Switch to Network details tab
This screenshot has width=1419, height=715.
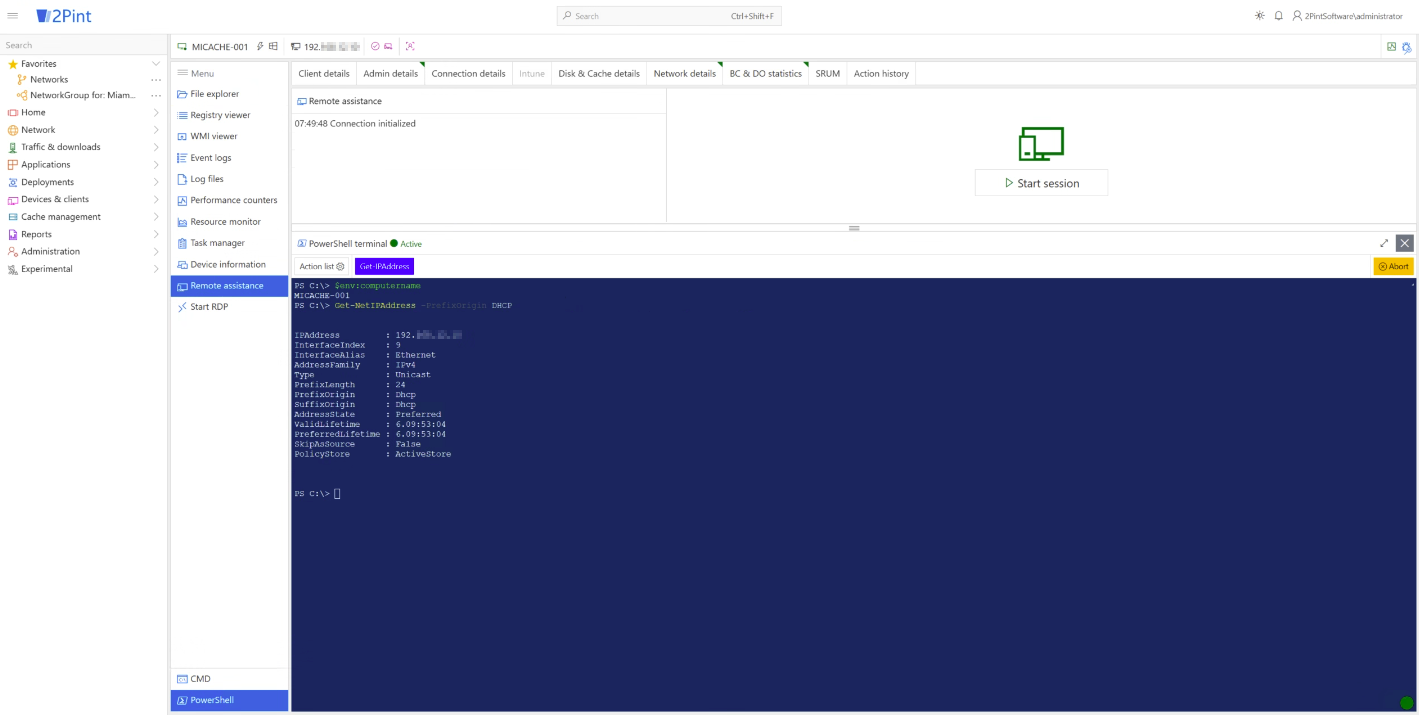pyautogui.click(x=685, y=73)
